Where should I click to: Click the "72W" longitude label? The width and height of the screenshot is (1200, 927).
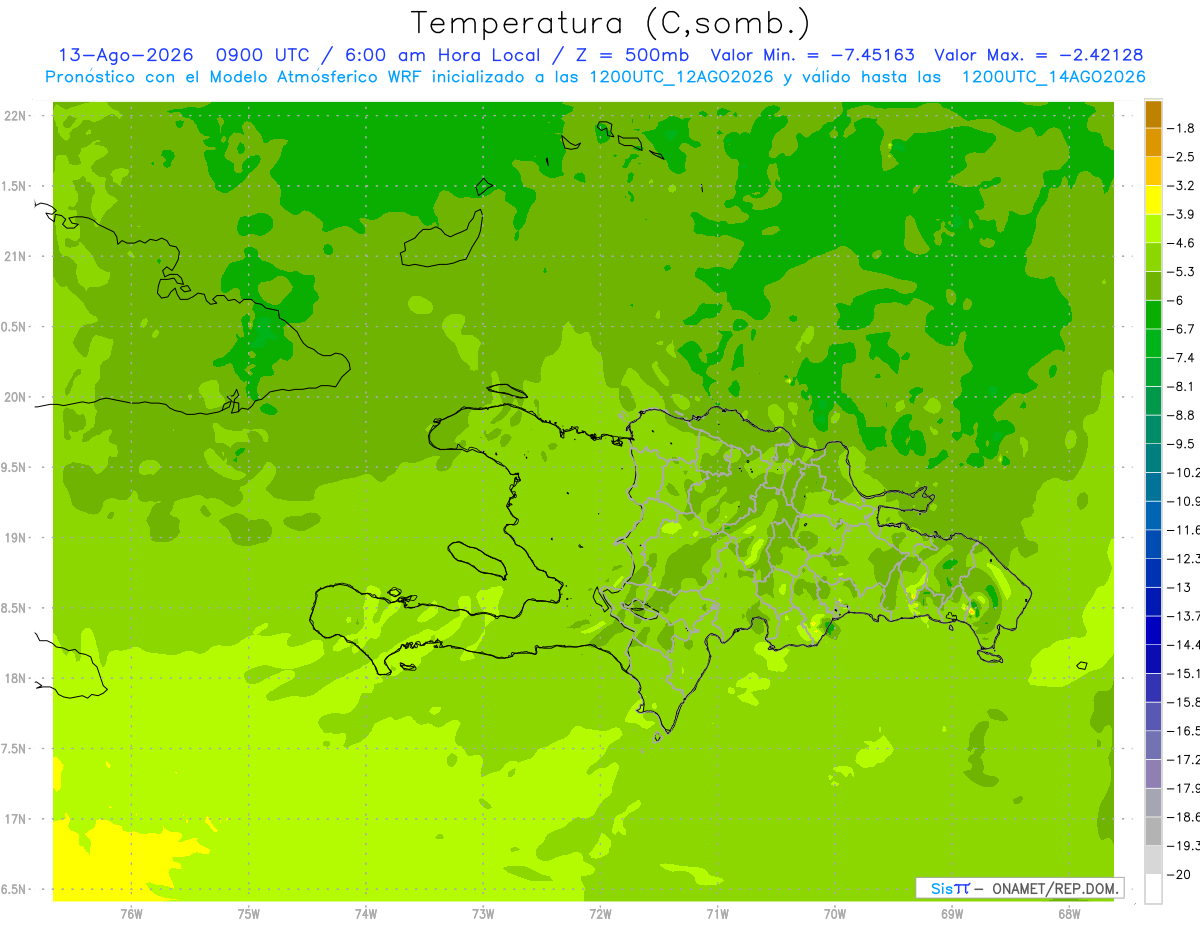click(x=600, y=914)
